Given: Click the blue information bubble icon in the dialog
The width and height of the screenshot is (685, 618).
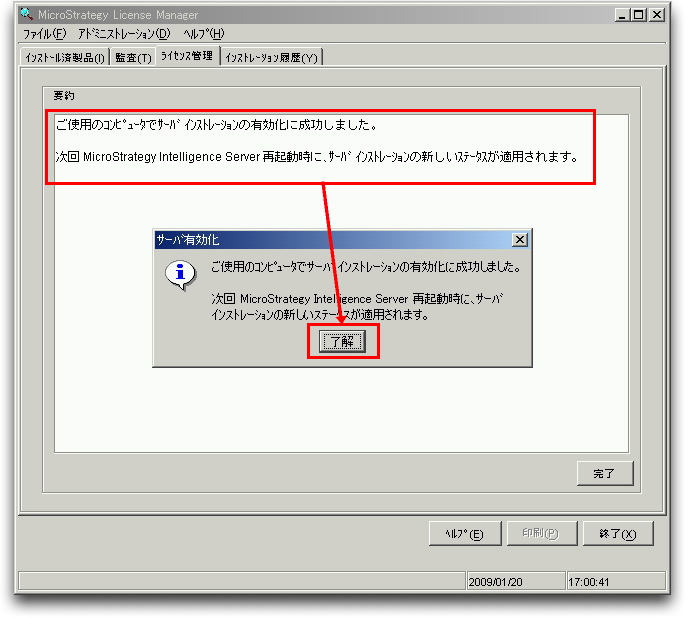Looking at the screenshot, I should pyautogui.click(x=180, y=275).
